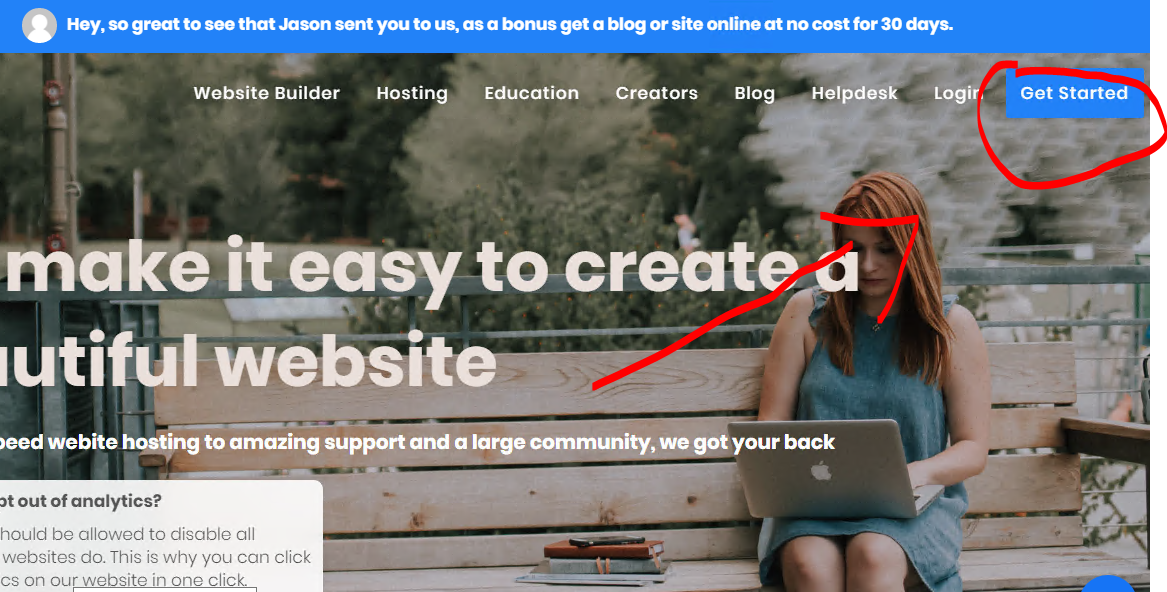
Task: Click the blue Get Started button
Action: [x=1074, y=93]
